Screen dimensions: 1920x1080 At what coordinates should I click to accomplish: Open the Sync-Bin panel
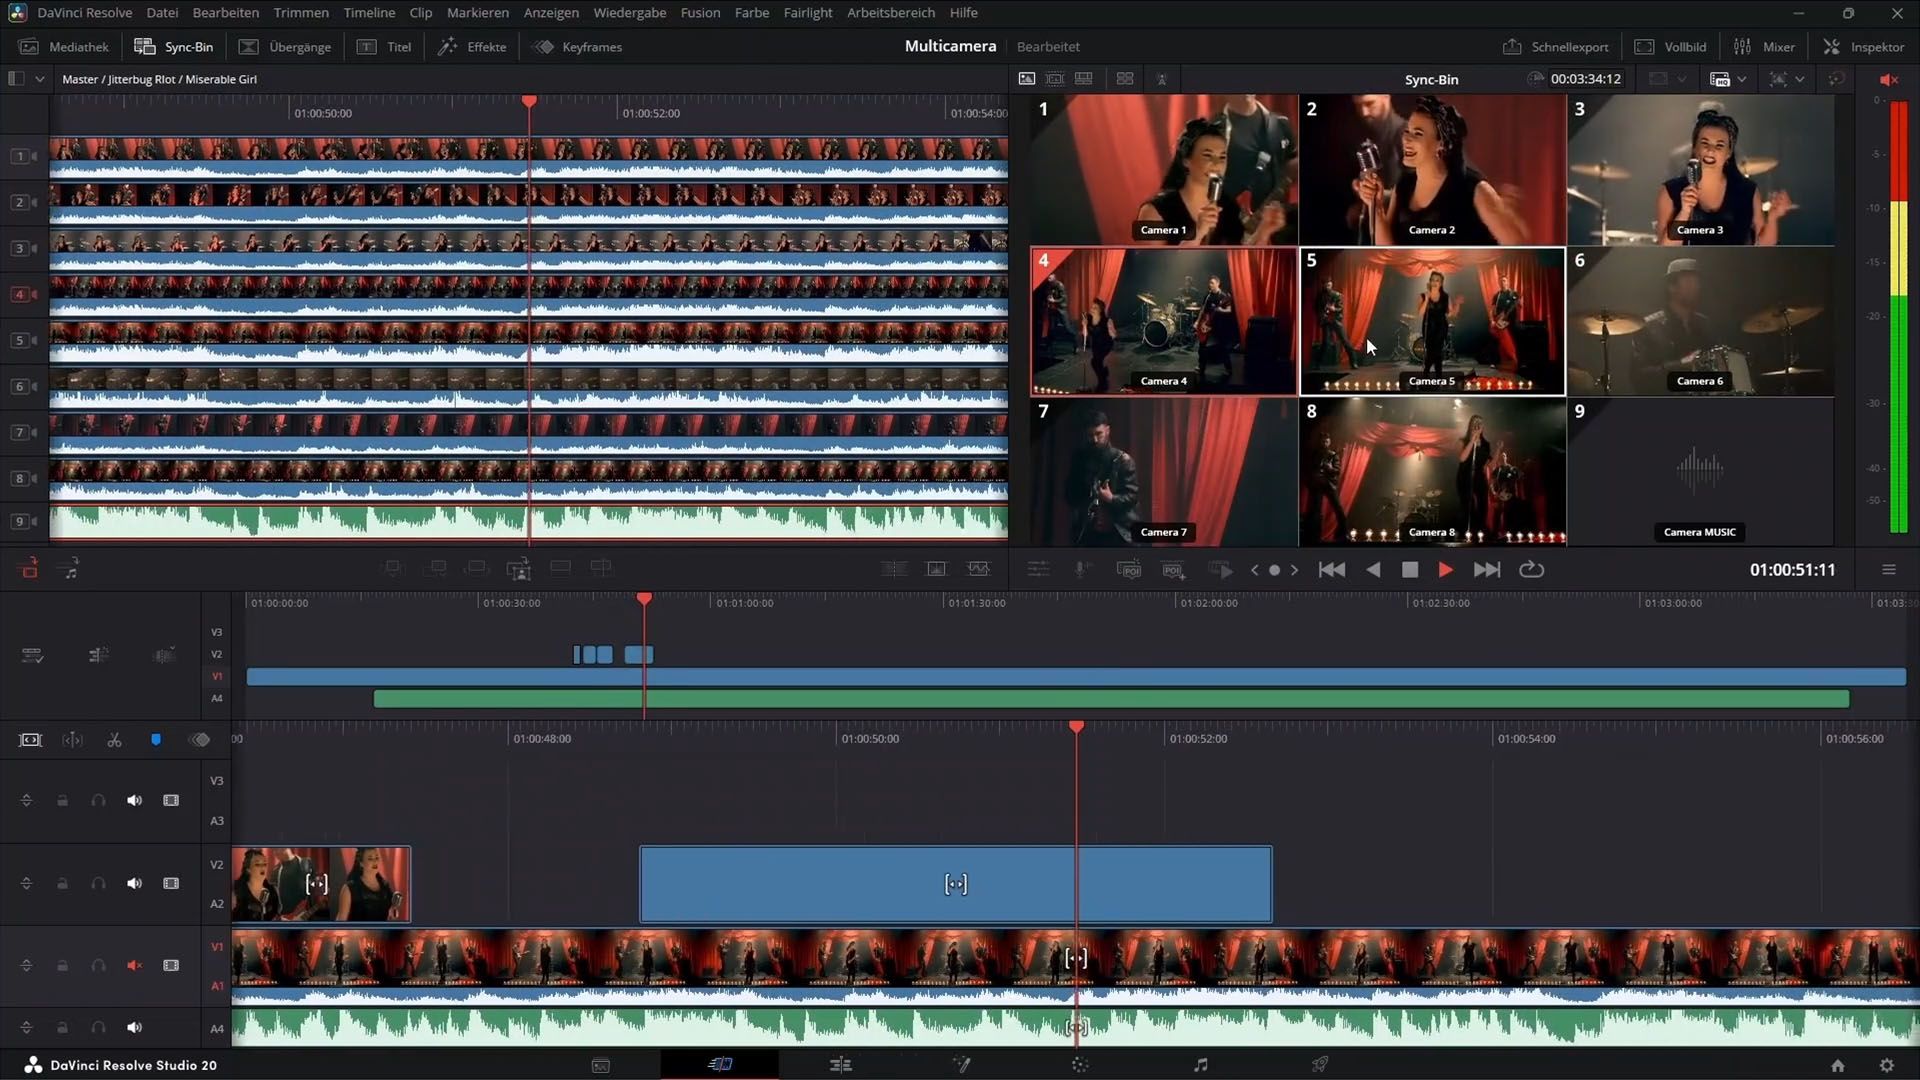pyautogui.click(x=174, y=47)
